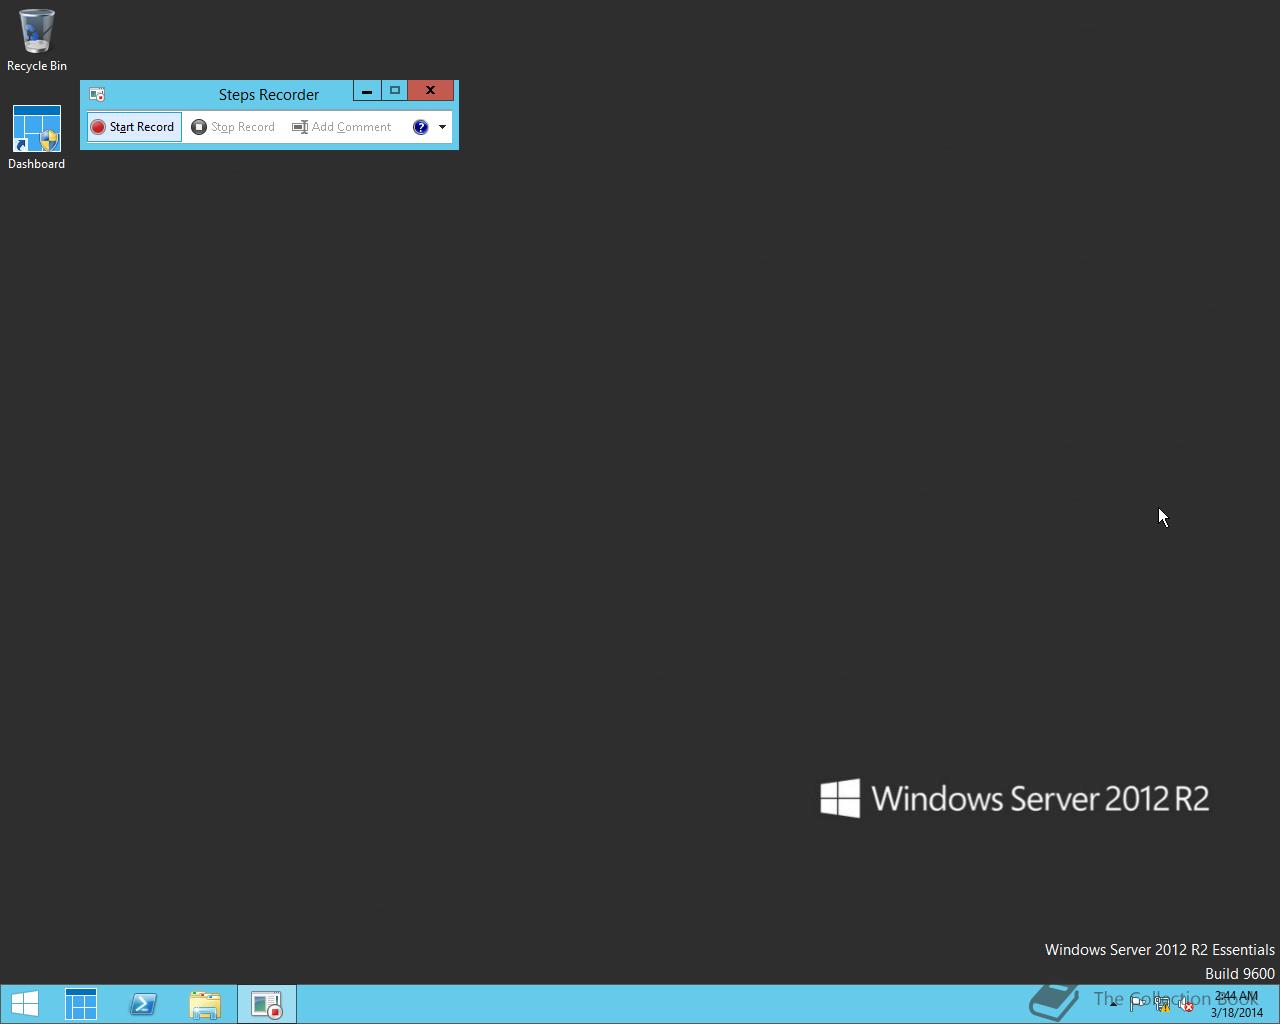
Task: Open Steps Recorder title bar system icon
Action: pyautogui.click(x=97, y=94)
